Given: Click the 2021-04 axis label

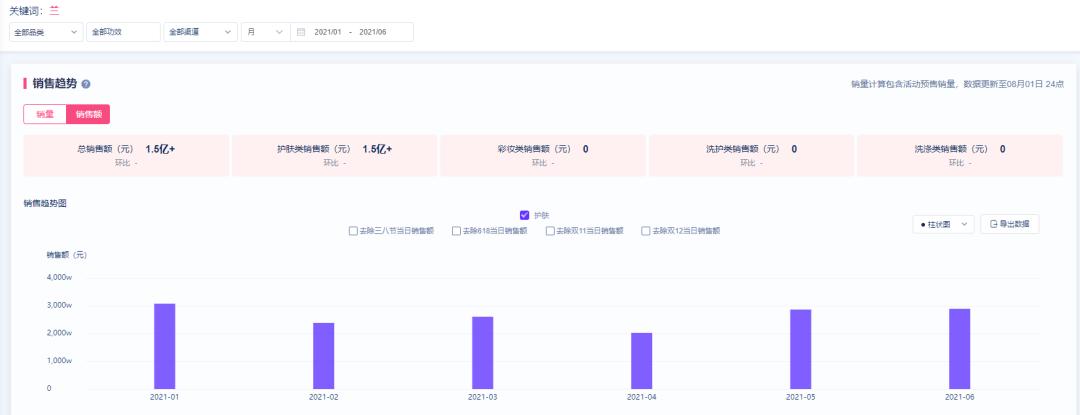Looking at the screenshot, I should tap(642, 397).
